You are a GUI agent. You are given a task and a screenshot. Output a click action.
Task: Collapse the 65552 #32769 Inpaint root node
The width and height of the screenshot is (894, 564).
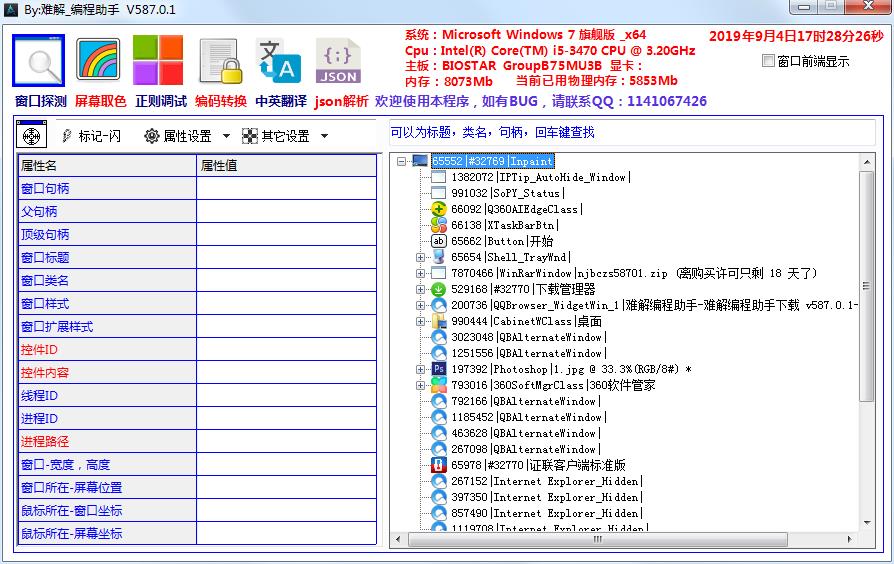pyautogui.click(x=401, y=161)
